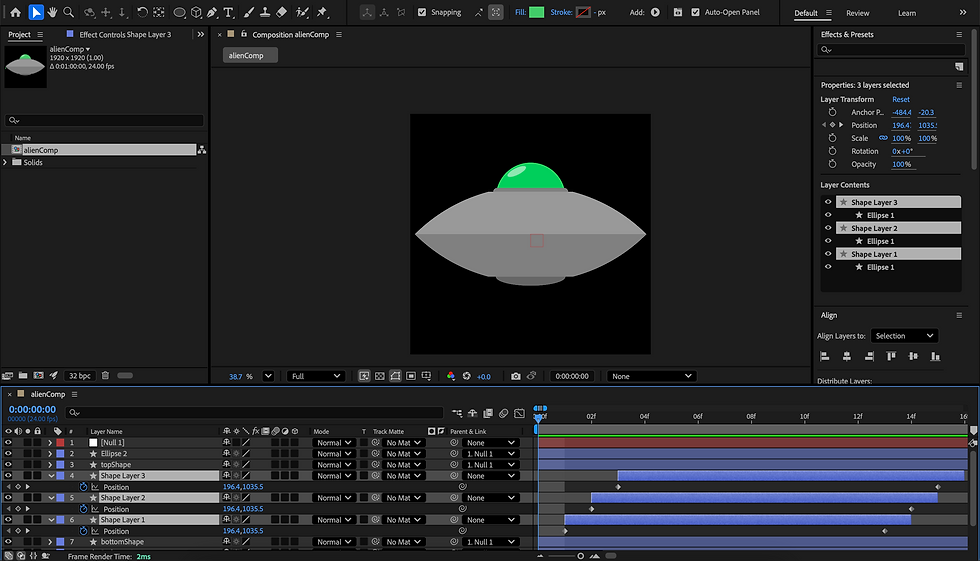Open parent dropdown for bottomShape layer
980x561 pixels.
[x=491, y=542]
